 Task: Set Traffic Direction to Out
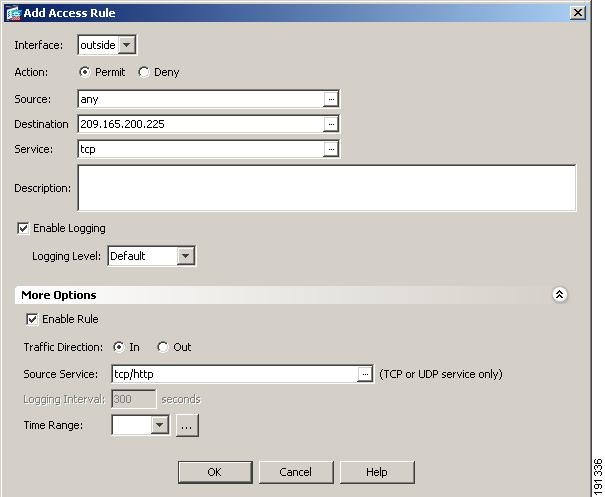click(x=163, y=347)
